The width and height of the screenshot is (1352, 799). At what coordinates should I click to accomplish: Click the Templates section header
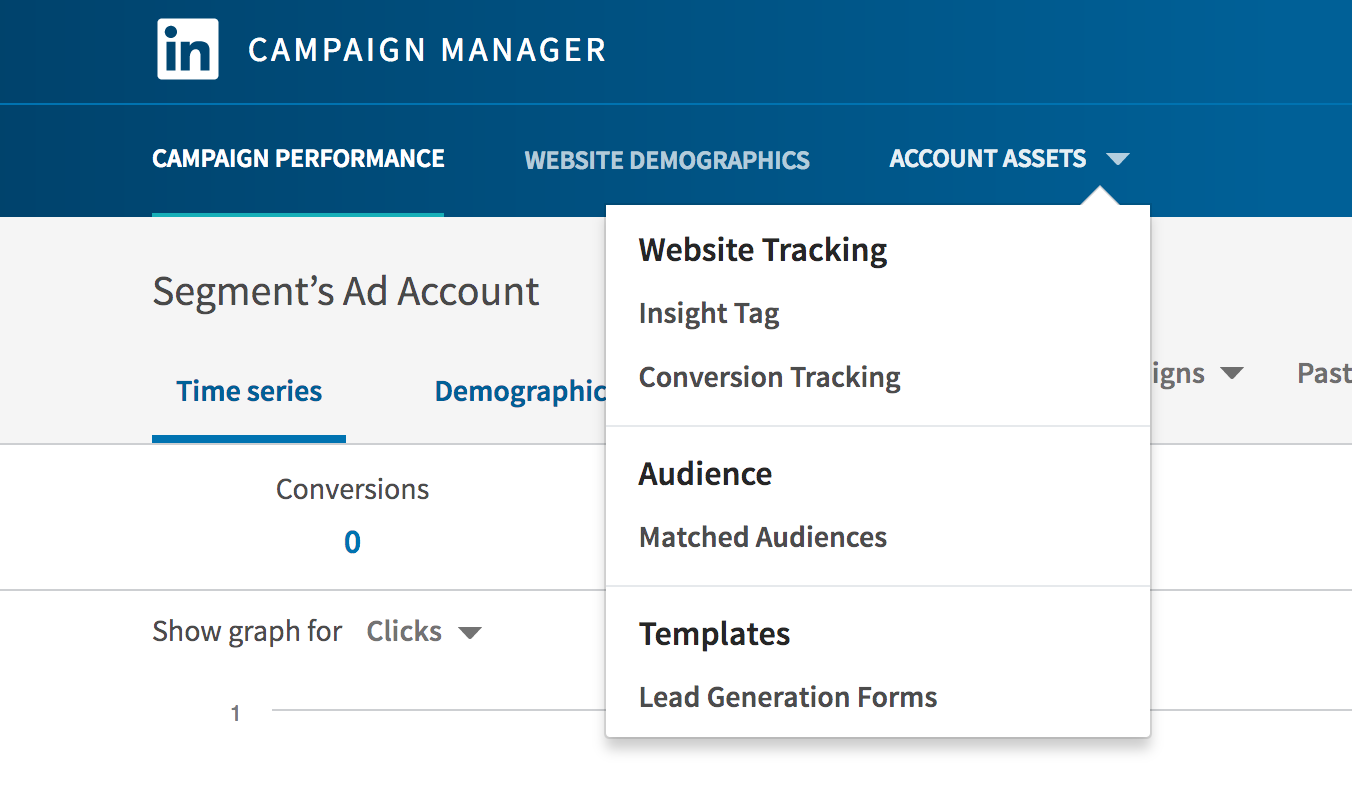coord(714,633)
